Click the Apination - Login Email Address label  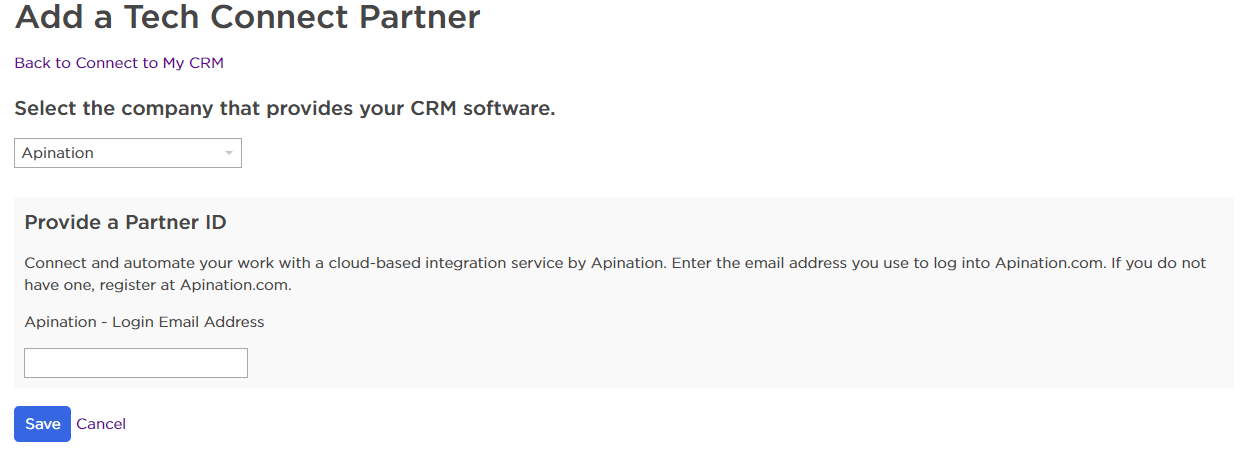pyautogui.click(x=144, y=322)
